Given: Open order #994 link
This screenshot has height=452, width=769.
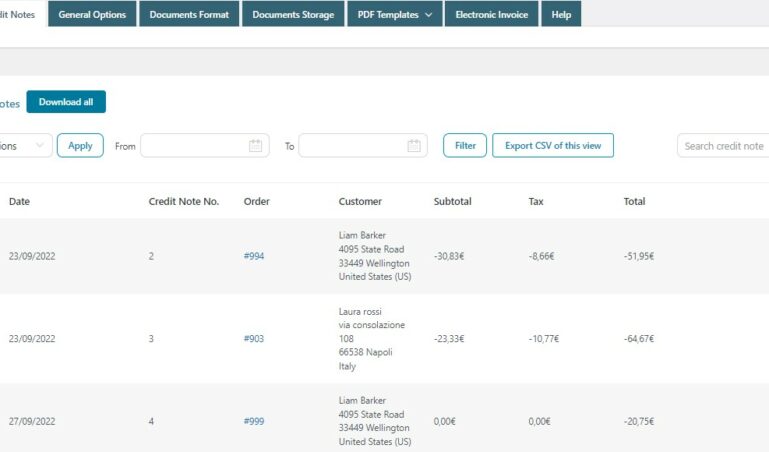Looking at the screenshot, I should click(x=254, y=256).
